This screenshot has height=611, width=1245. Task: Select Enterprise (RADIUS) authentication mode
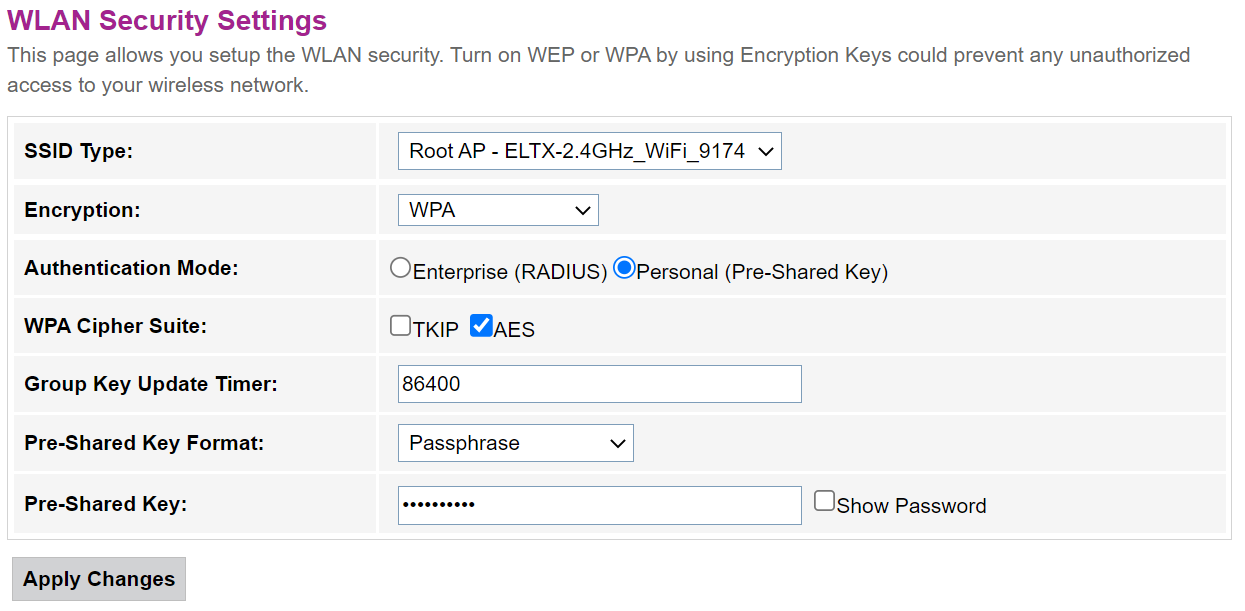(401, 268)
